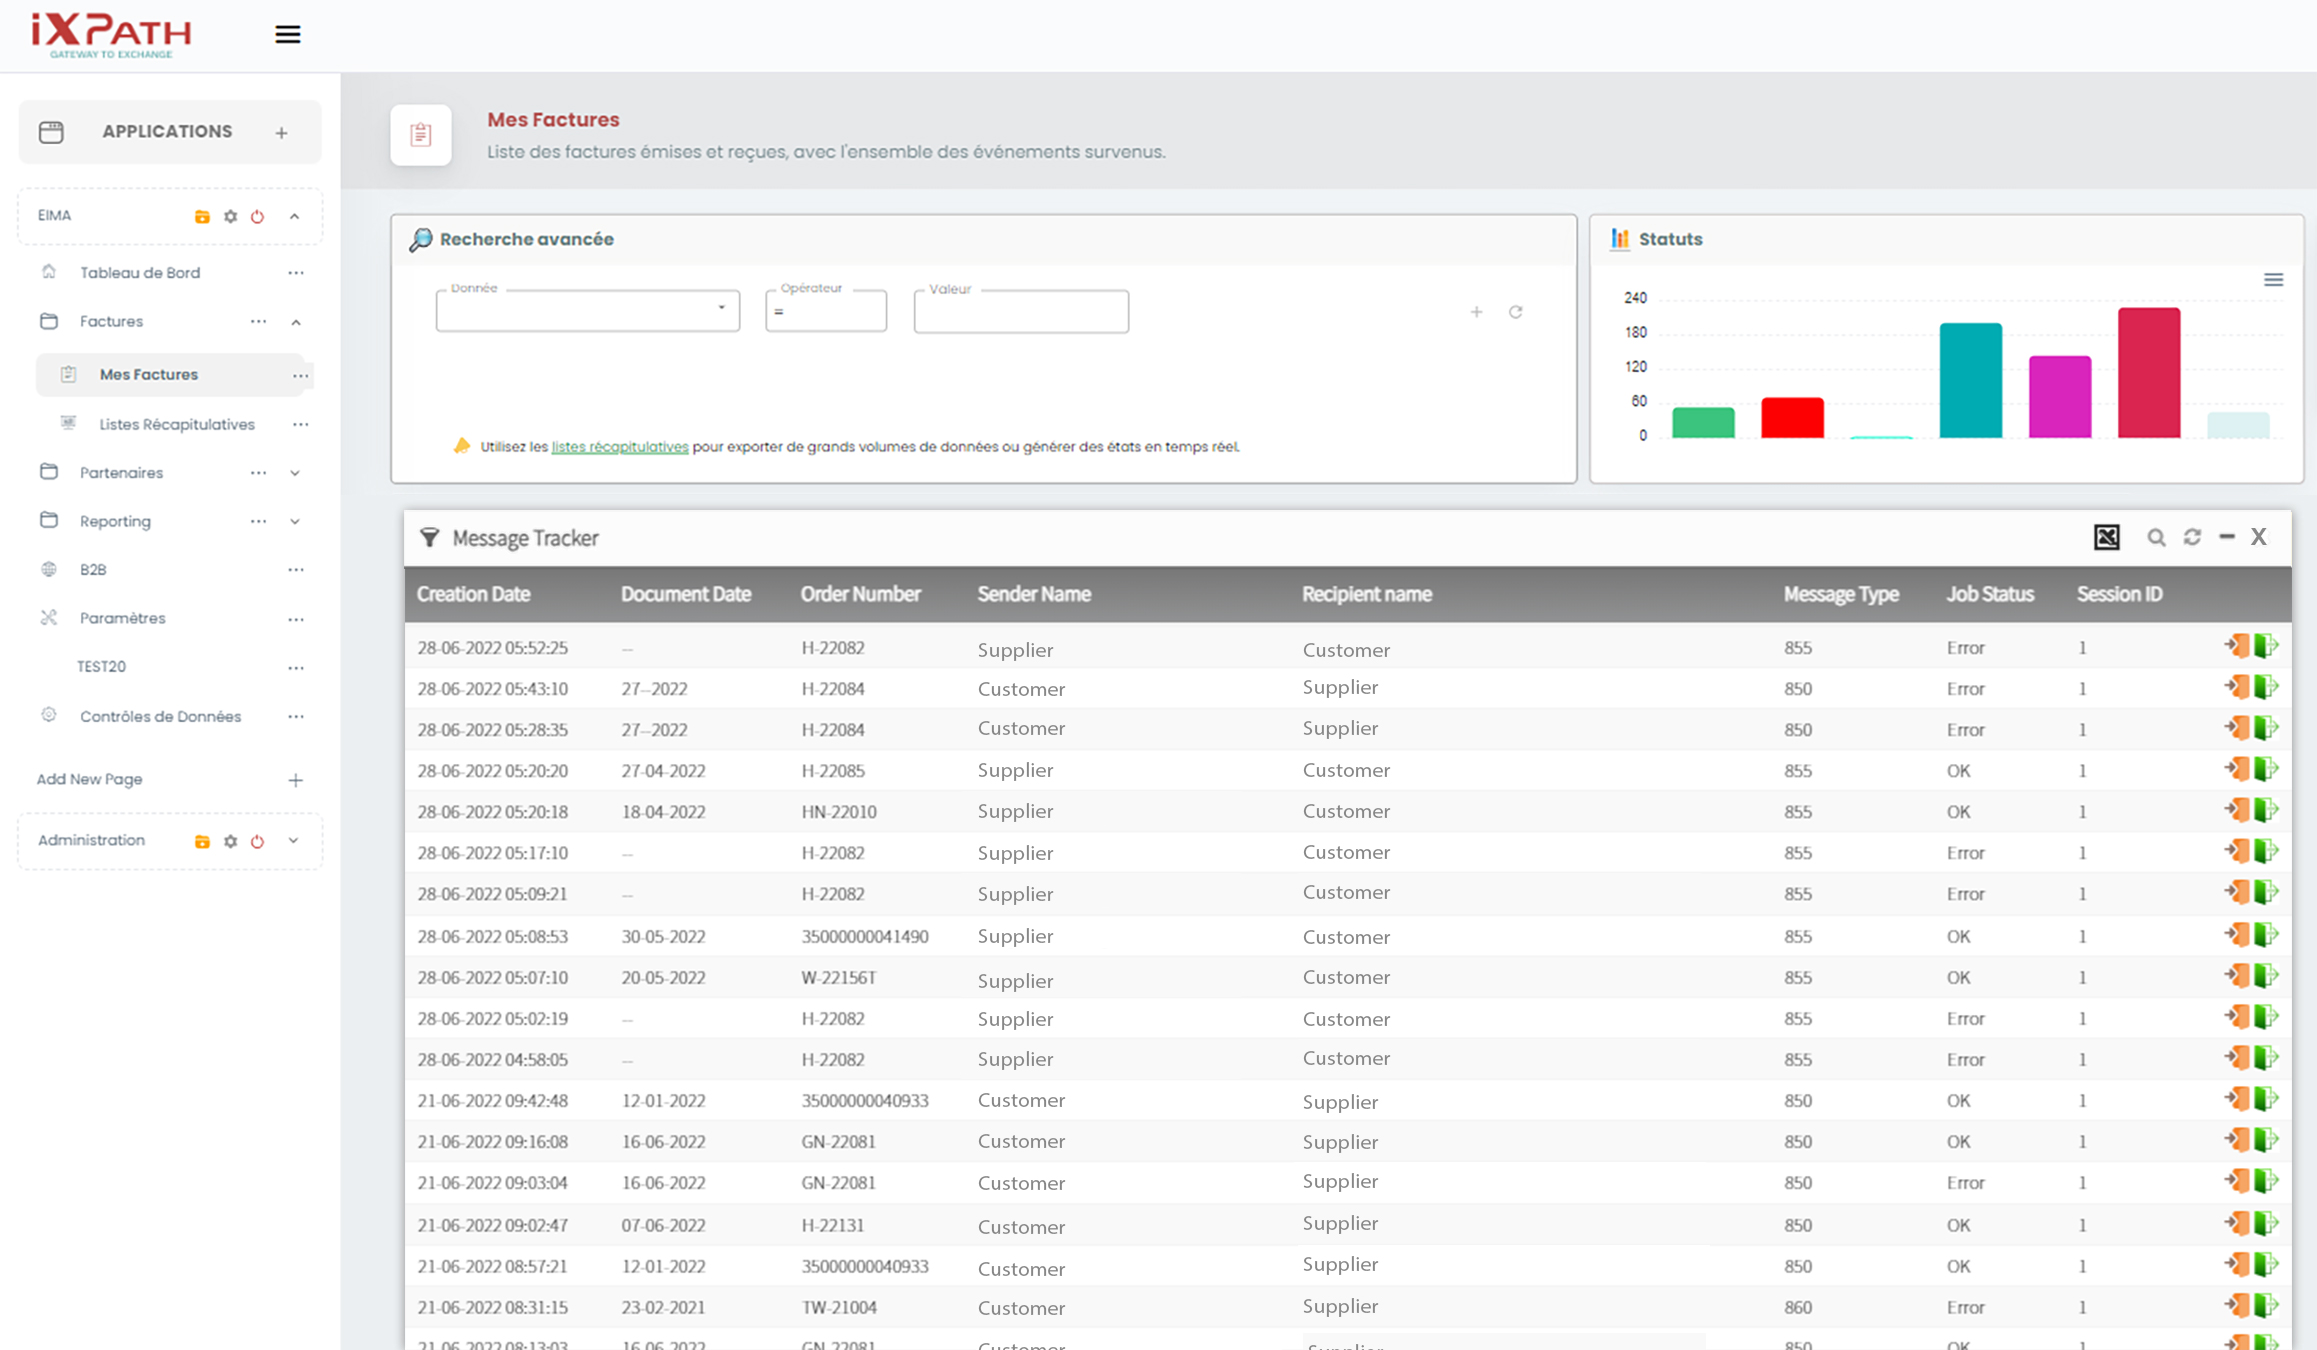Screen dimensions: 2317x1350
Task: Click Add New Page plus button
Action: [295, 780]
